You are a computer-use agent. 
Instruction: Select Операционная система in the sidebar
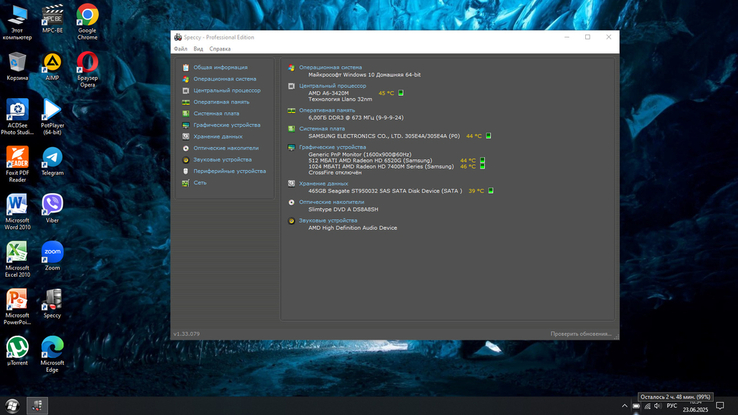(x=225, y=79)
